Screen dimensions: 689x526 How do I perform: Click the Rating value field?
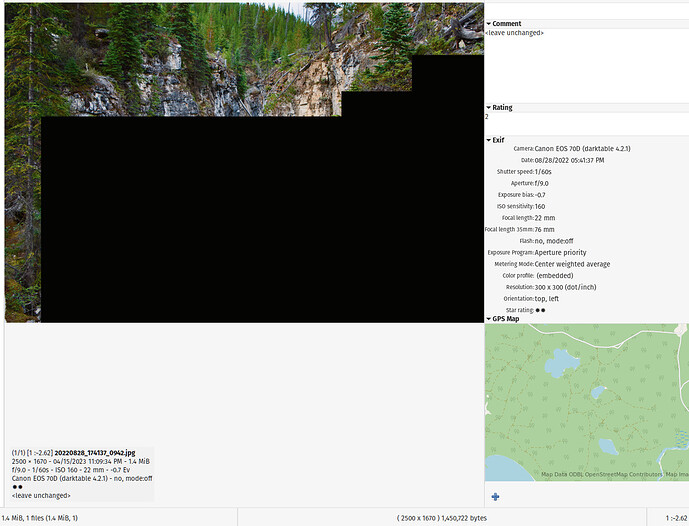click(585, 117)
